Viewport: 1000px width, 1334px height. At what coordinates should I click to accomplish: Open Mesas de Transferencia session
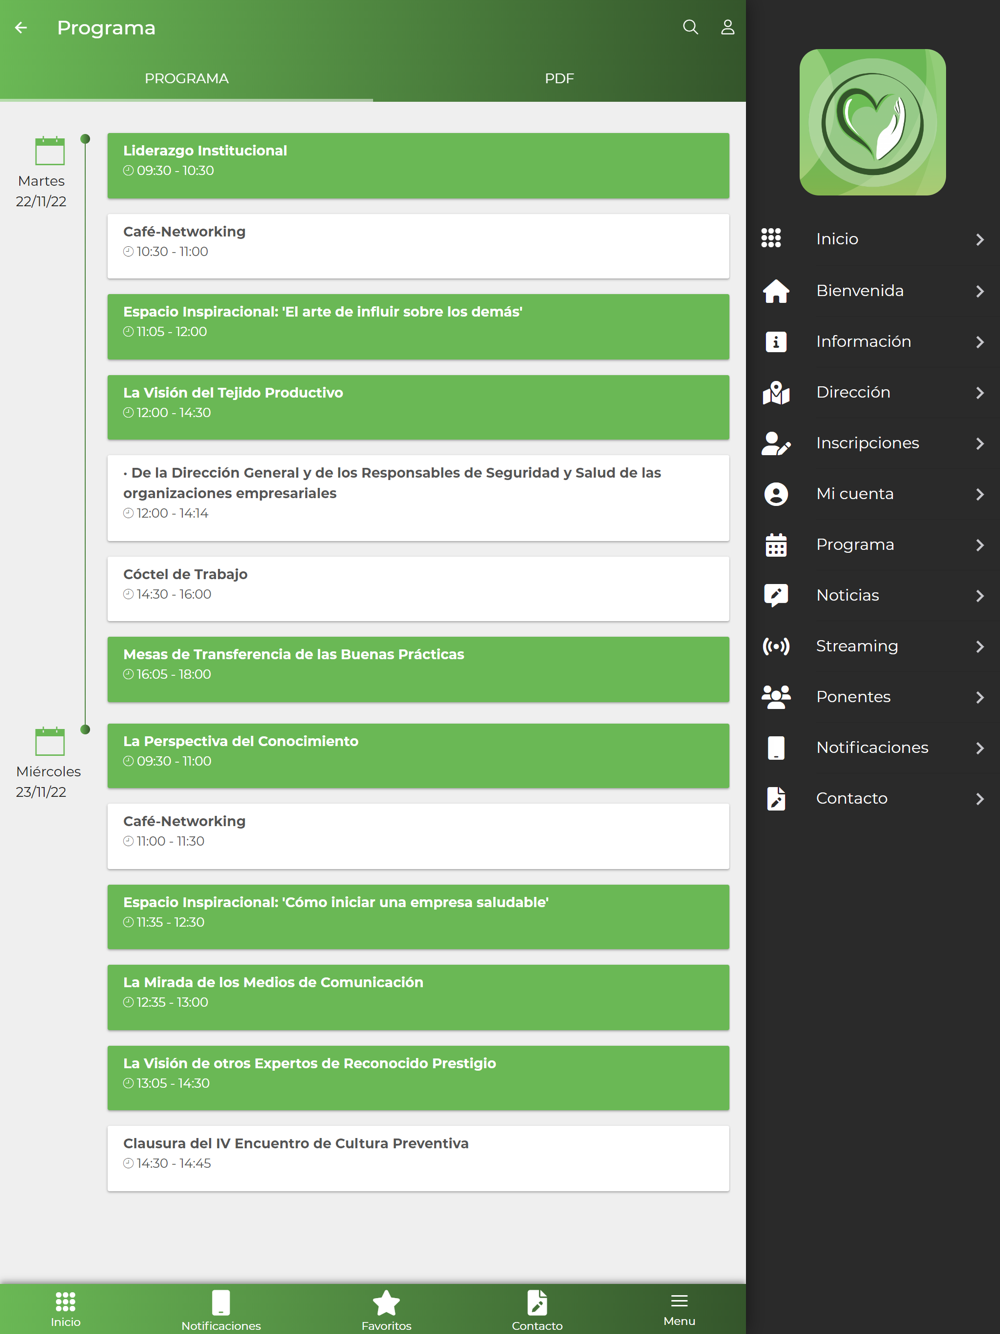pos(418,669)
